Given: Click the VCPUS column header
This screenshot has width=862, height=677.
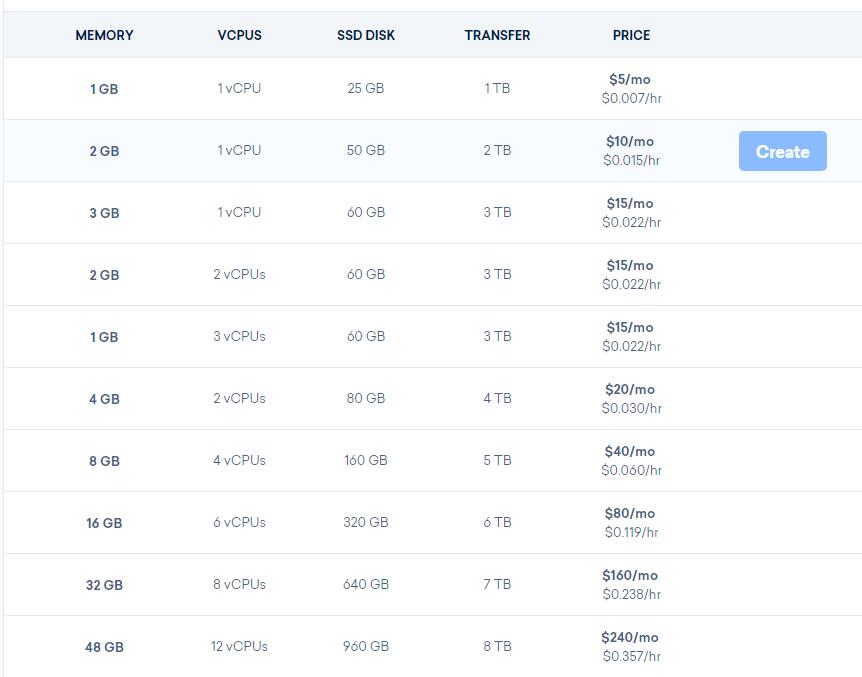Looking at the screenshot, I should pyautogui.click(x=239, y=35).
